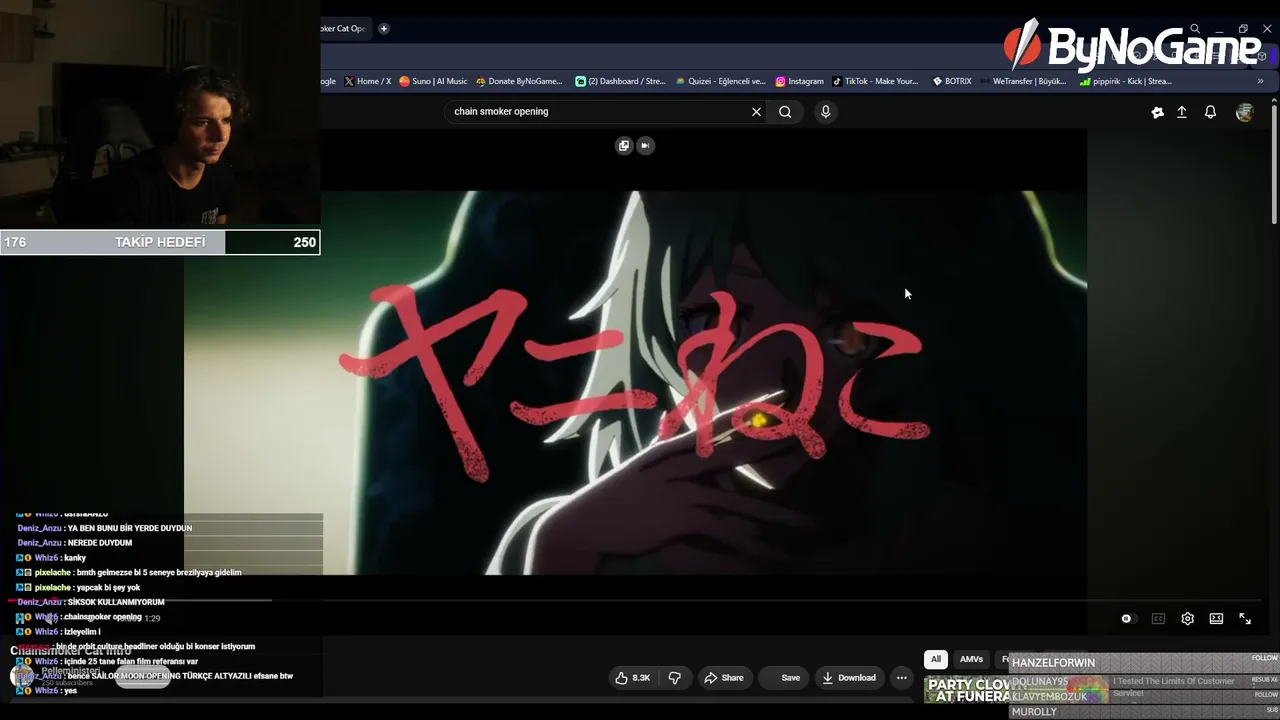Screen dimensions: 1280x720
Task: Select the AMVs filter chip
Action: (971, 659)
